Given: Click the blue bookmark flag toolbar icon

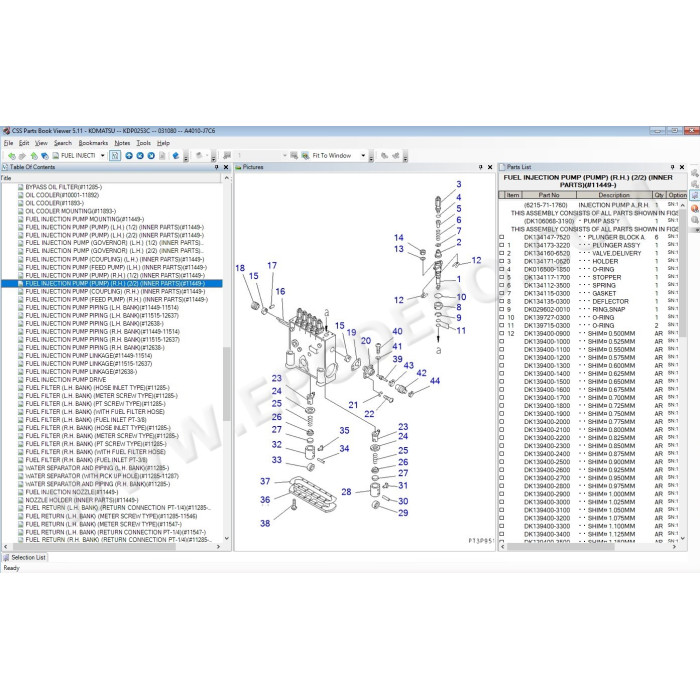Looking at the screenshot, I should (x=176, y=156).
